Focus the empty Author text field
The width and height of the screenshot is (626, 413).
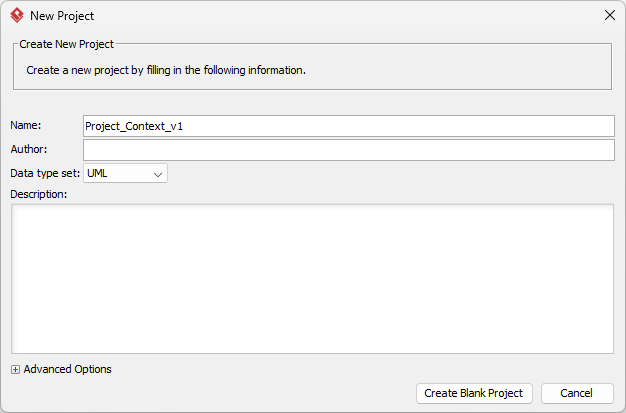(x=348, y=150)
